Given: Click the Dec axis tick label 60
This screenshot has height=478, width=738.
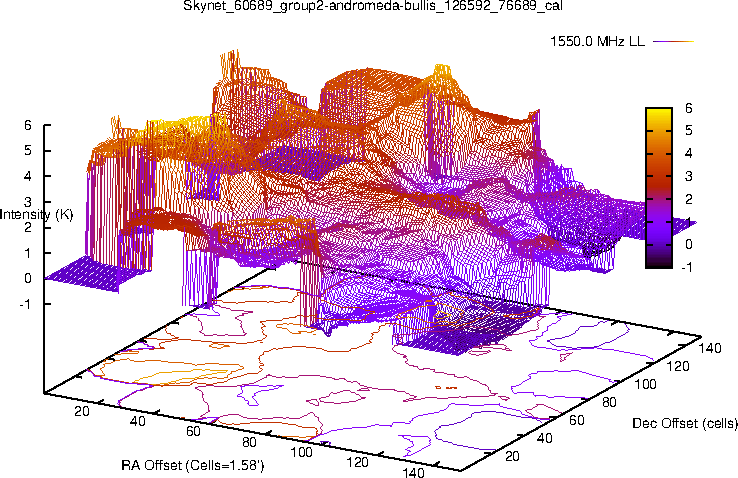Looking at the screenshot, I should [577, 420].
